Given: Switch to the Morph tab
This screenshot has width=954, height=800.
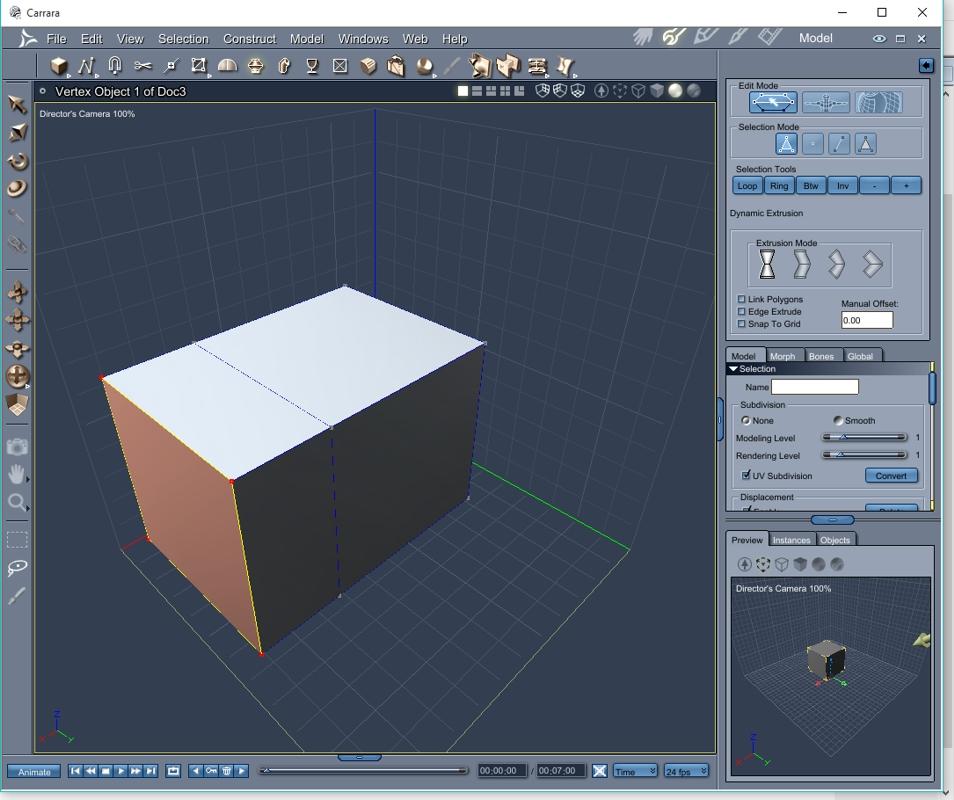Looking at the screenshot, I should 782,356.
